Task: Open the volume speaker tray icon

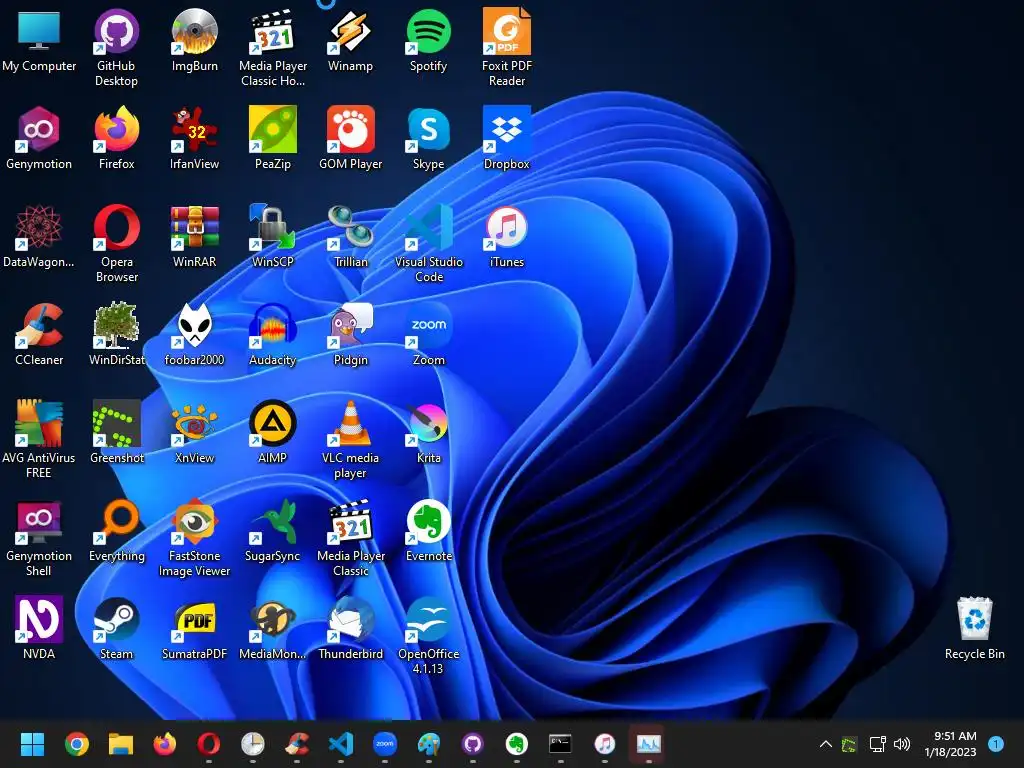Action: coord(902,744)
